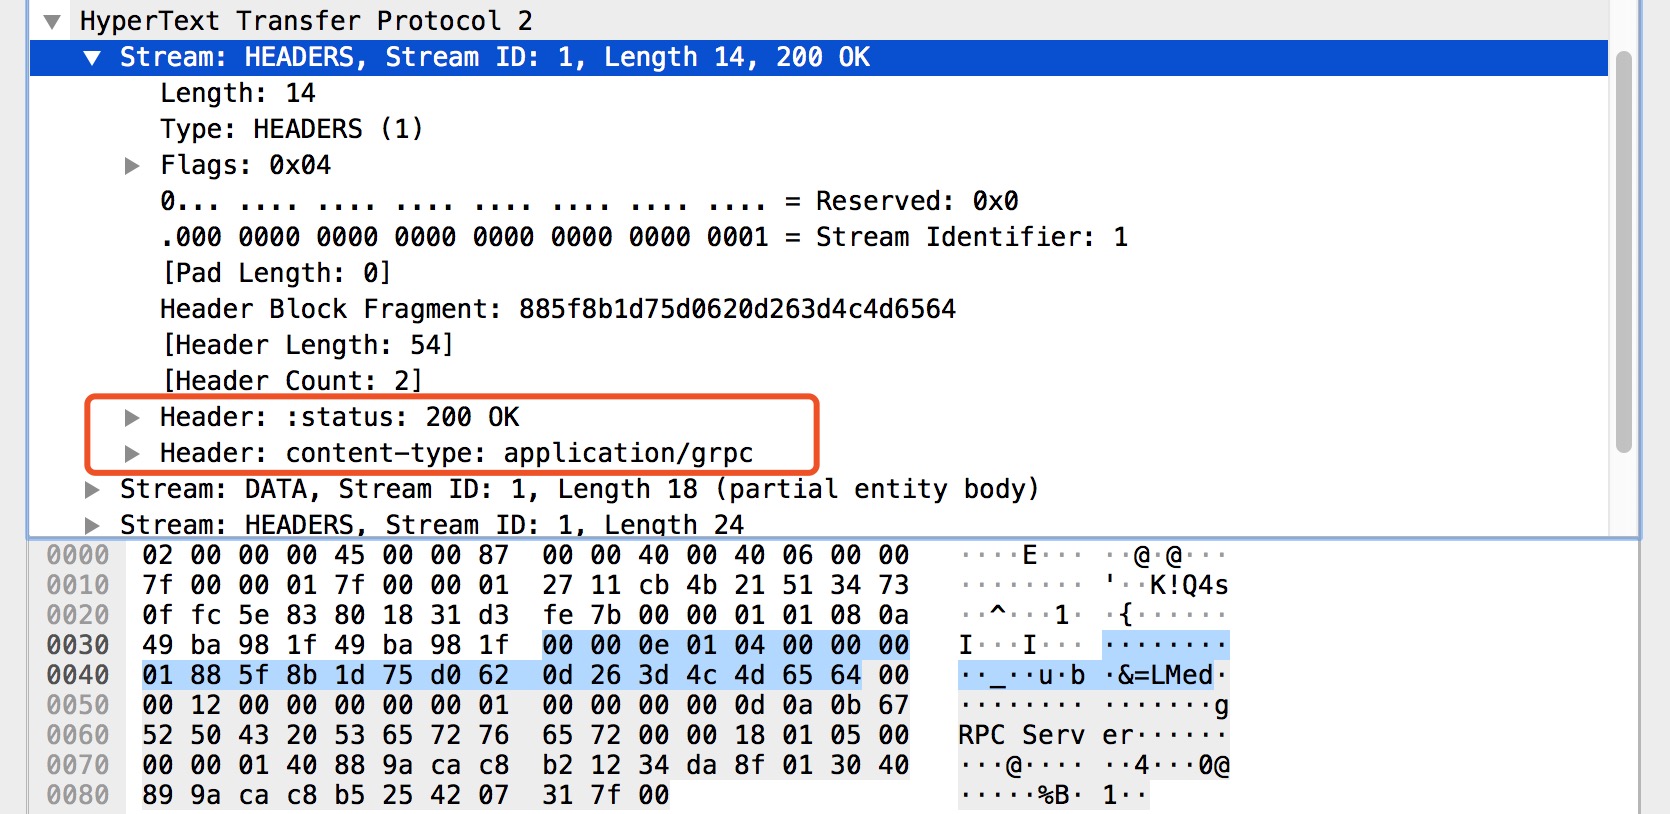Viewport: 1670px width, 814px height.
Task: Expand the DATA stream with Length 18
Action: (x=93, y=490)
